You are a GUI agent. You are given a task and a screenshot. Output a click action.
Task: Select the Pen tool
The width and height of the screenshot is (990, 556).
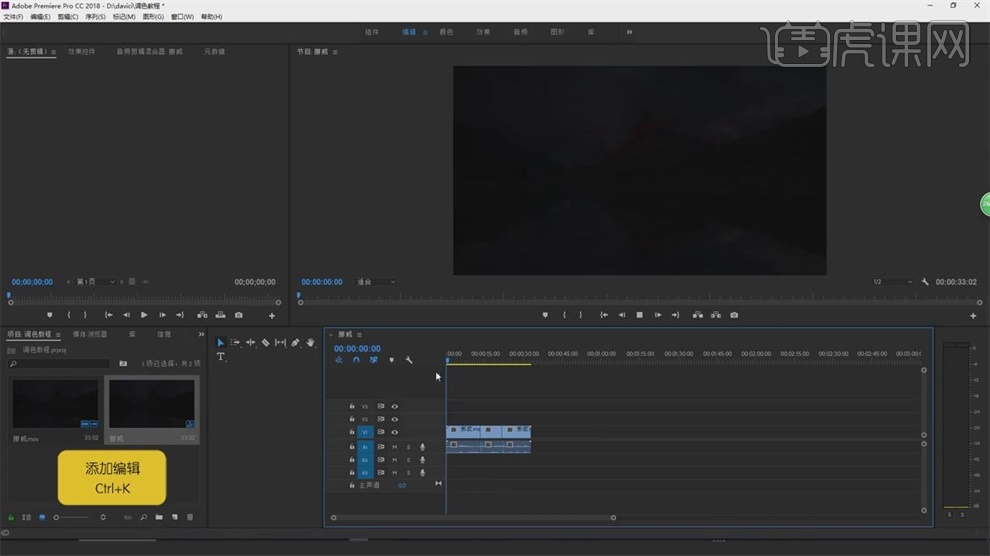296,343
